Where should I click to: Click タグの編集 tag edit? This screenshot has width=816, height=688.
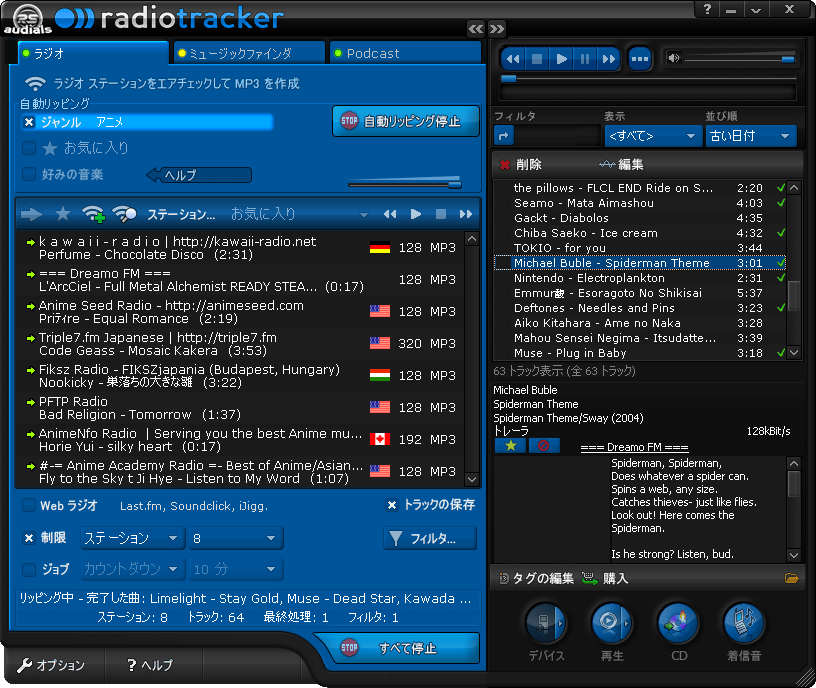pyautogui.click(x=536, y=578)
